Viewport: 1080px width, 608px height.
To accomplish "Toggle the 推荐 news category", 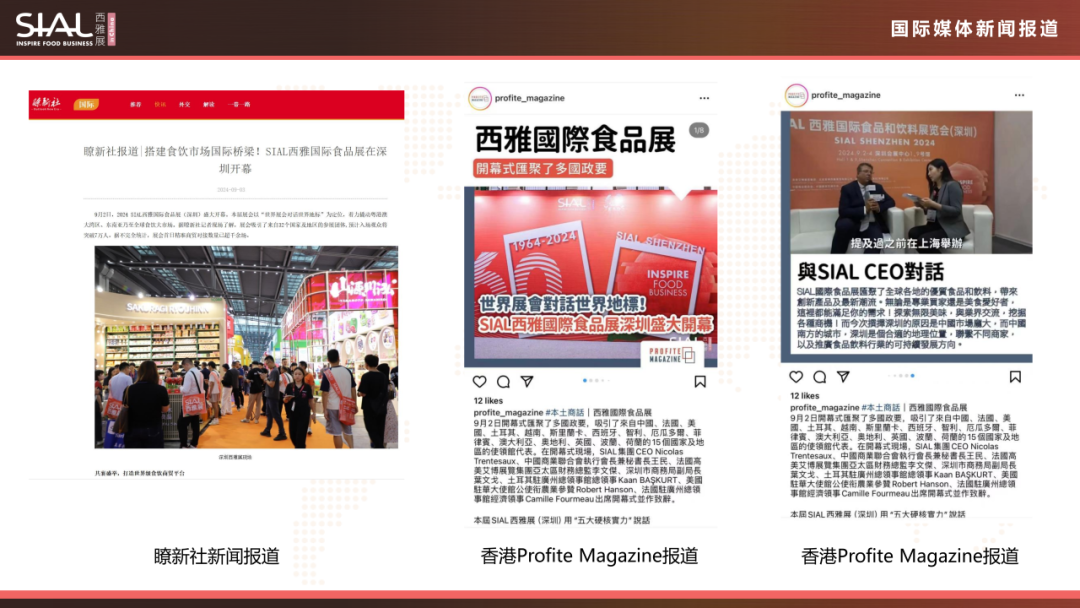I will [x=137, y=103].
